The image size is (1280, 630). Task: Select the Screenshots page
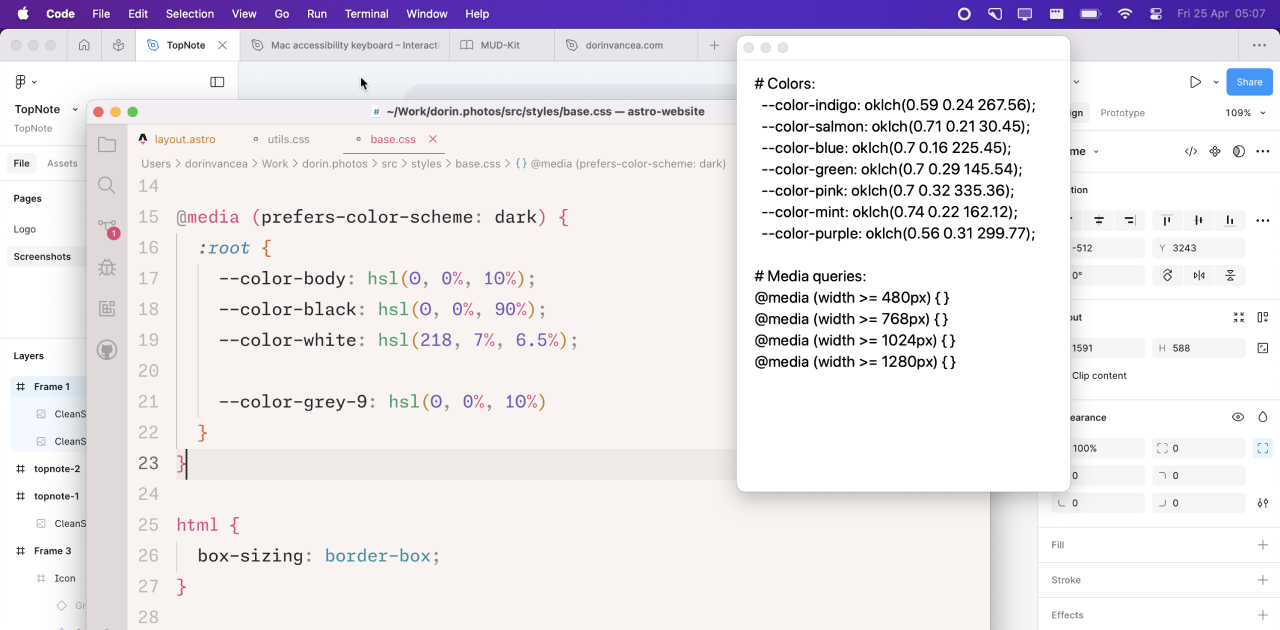pos(42,257)
